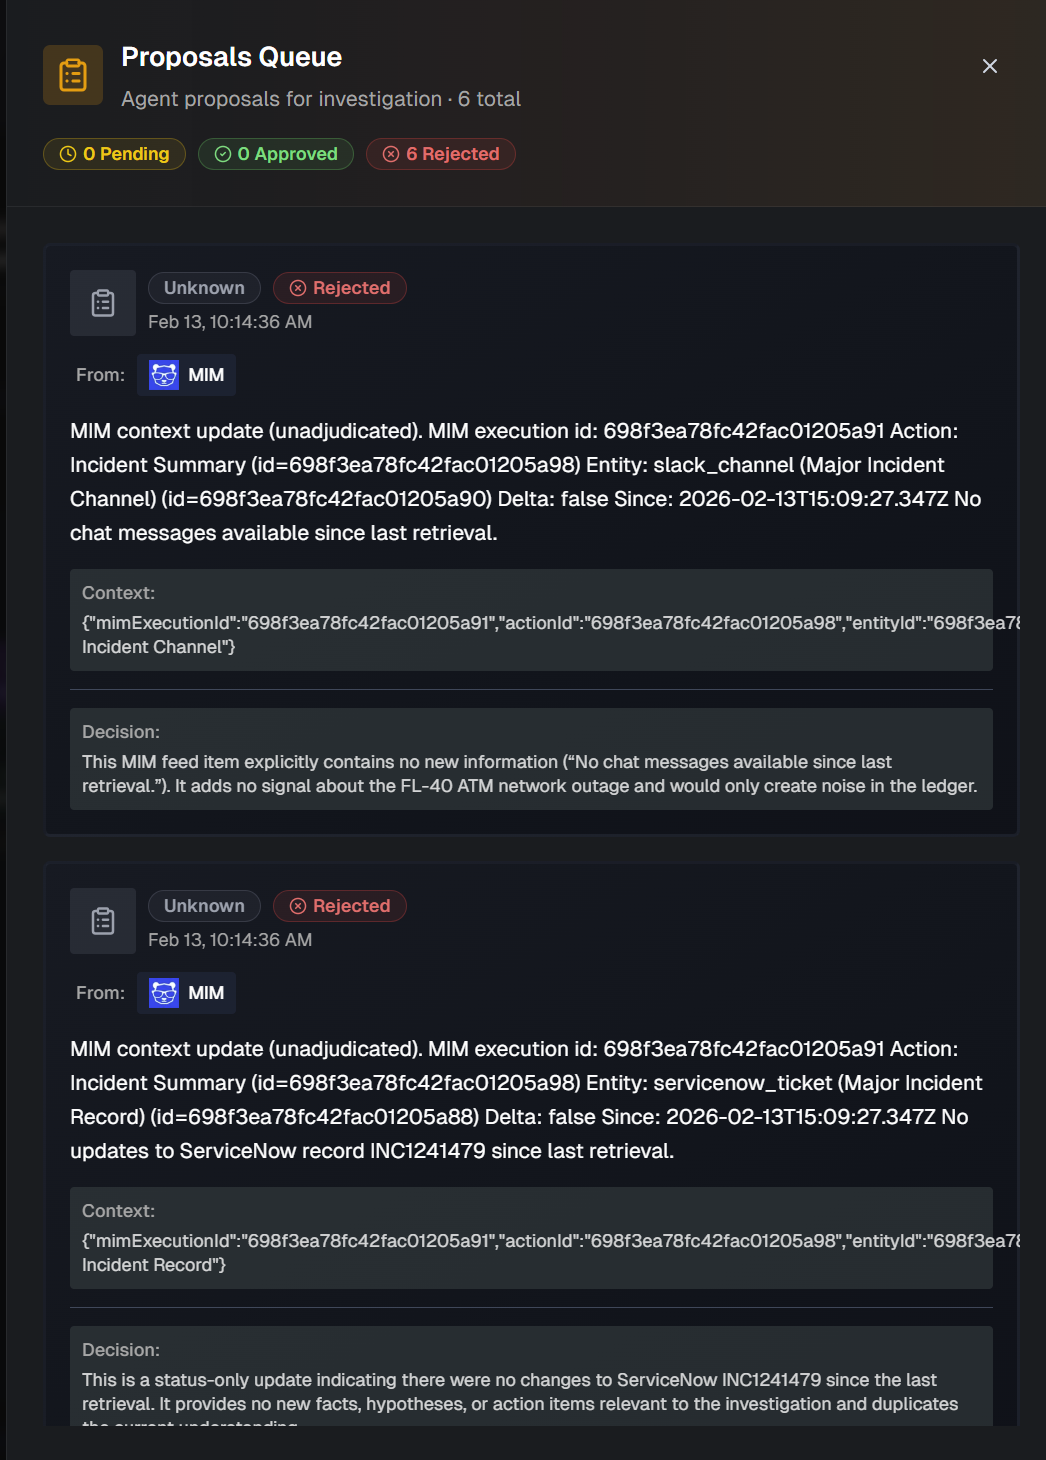
Task: Click the clipboard icon on the first proposal card
Action: [102, 302]
